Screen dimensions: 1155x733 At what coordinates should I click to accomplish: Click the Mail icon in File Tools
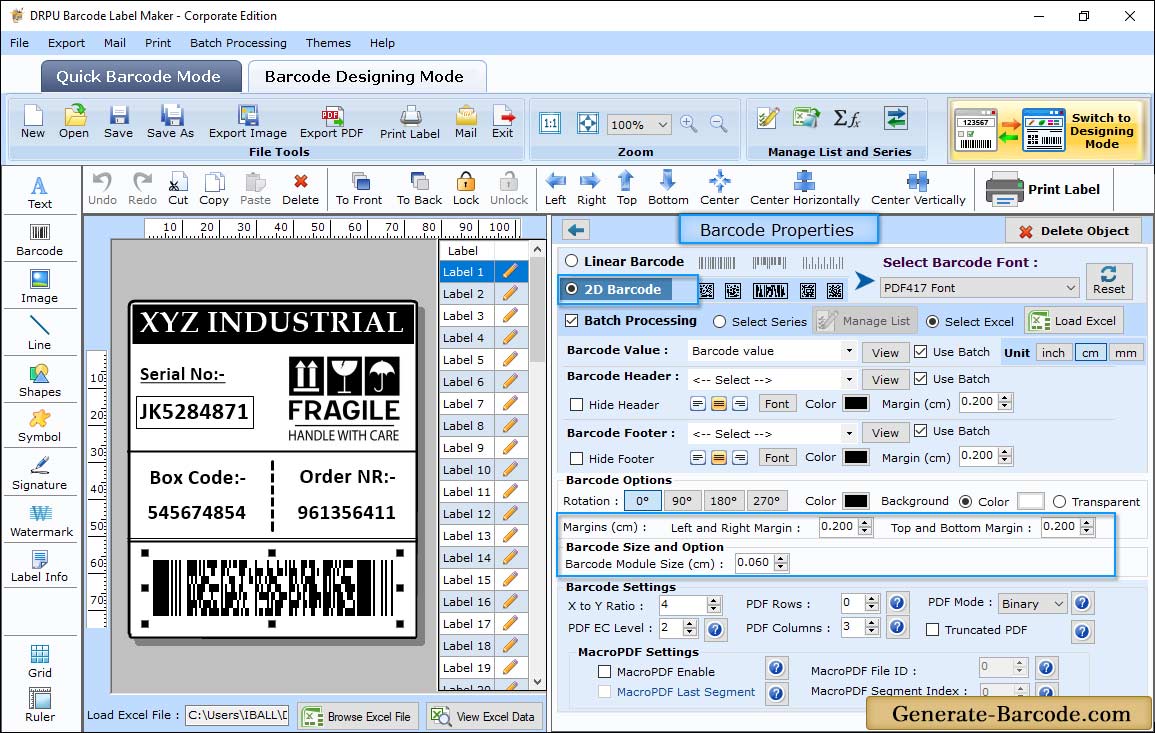466,122
